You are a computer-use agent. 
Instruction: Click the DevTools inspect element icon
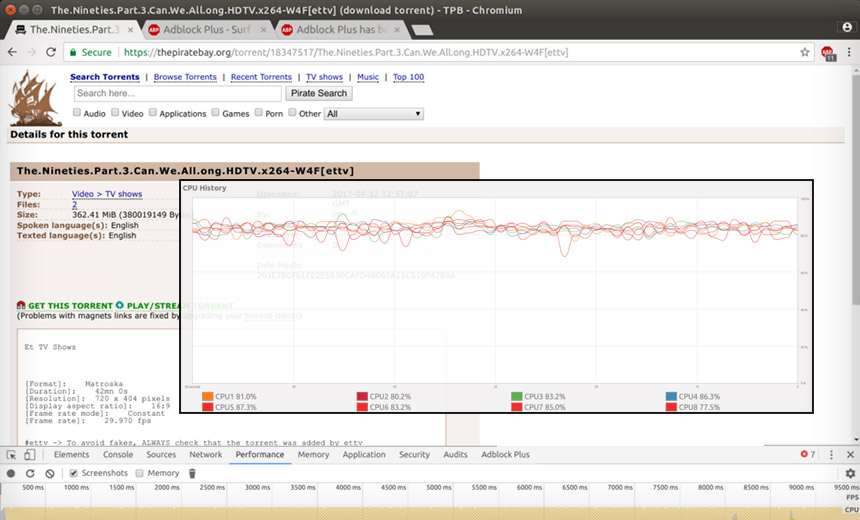click(11, 455)
